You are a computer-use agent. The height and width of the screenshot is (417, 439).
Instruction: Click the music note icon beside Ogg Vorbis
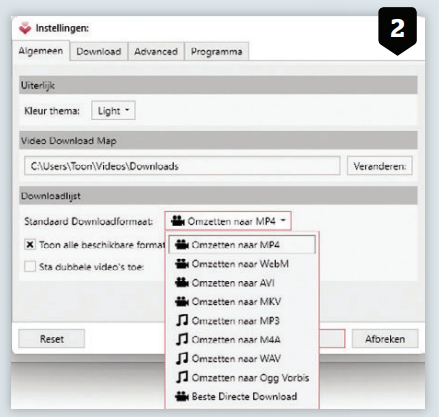pyautogui.click(x=182, y=378)
